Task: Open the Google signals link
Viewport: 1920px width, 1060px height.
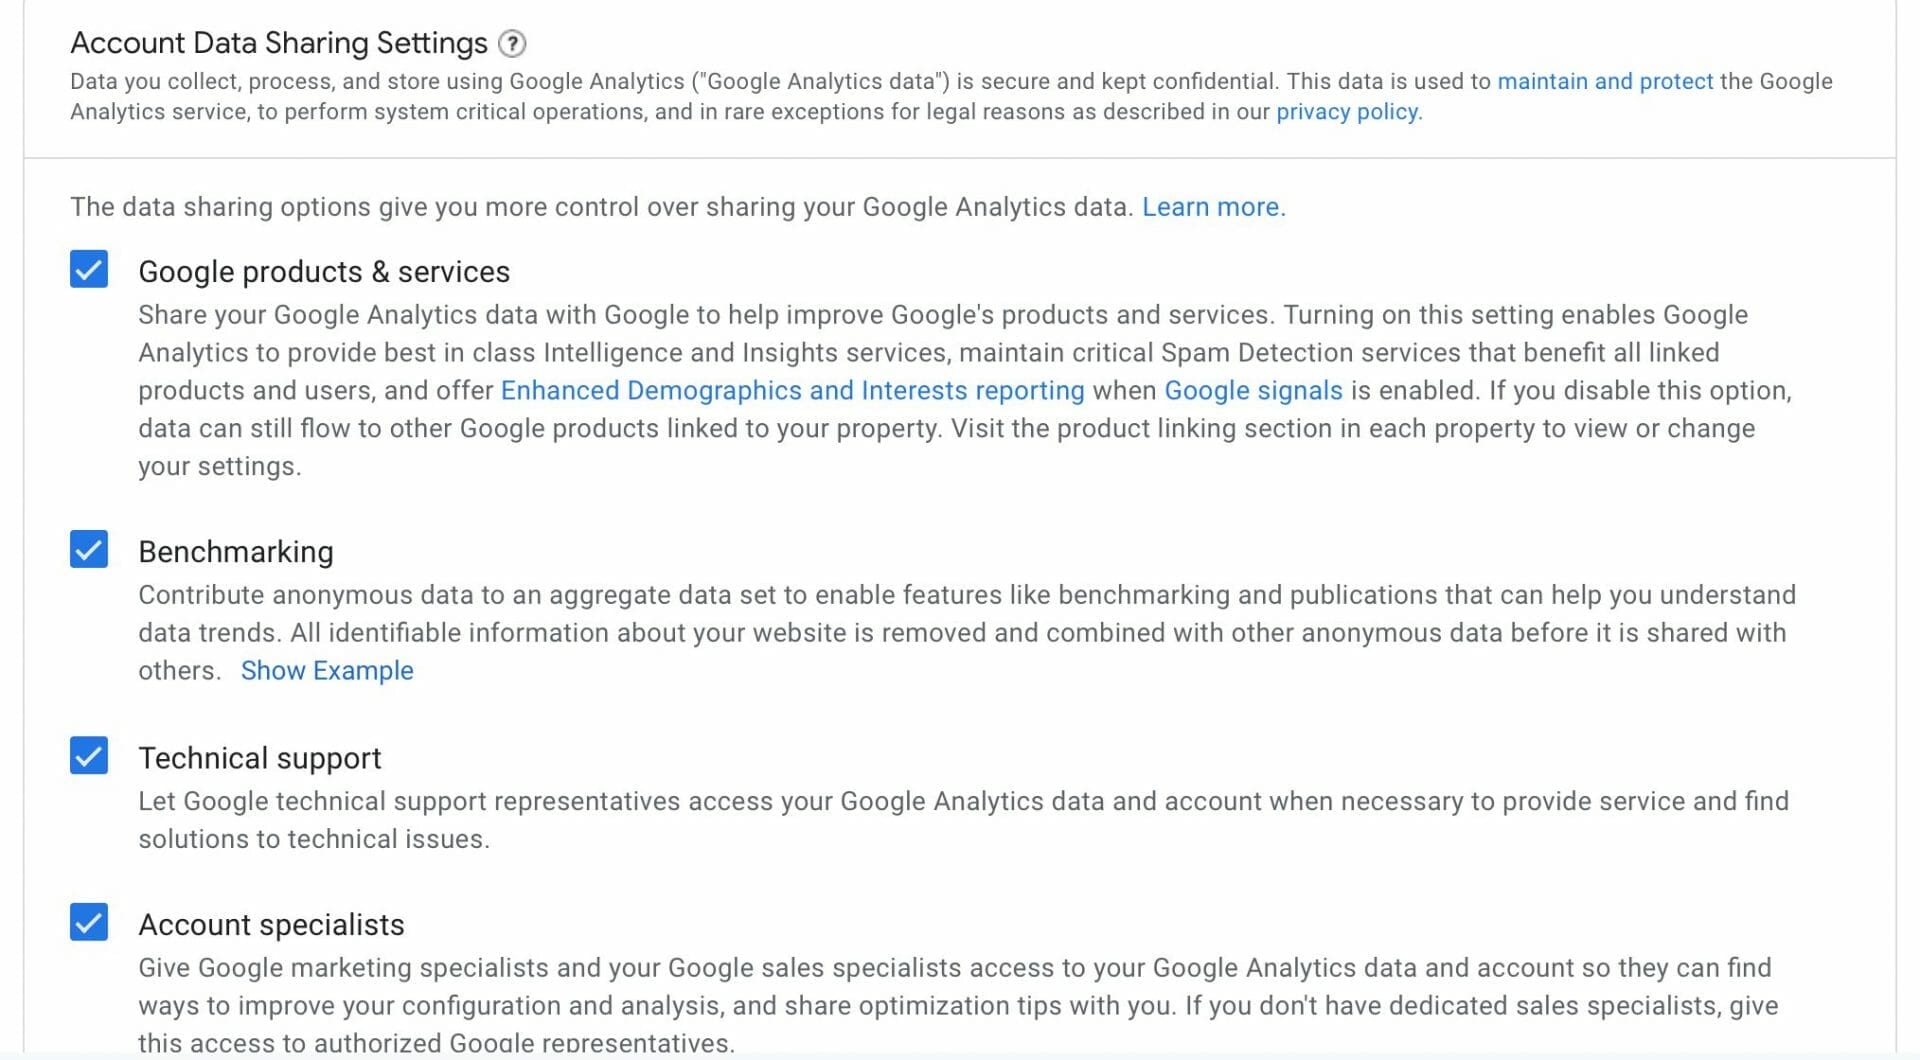Action: [x=1251, y=390]
